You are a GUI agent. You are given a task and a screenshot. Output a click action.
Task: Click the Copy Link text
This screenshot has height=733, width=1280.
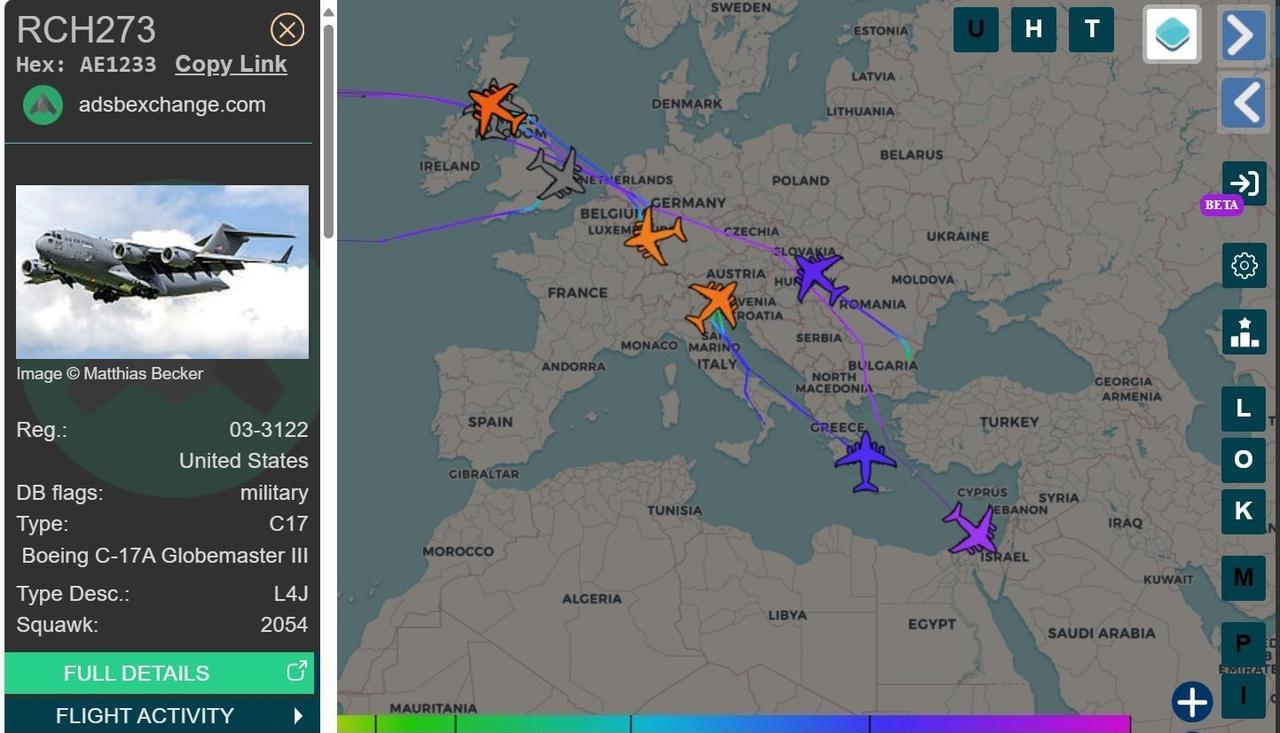tap(231, 64)
